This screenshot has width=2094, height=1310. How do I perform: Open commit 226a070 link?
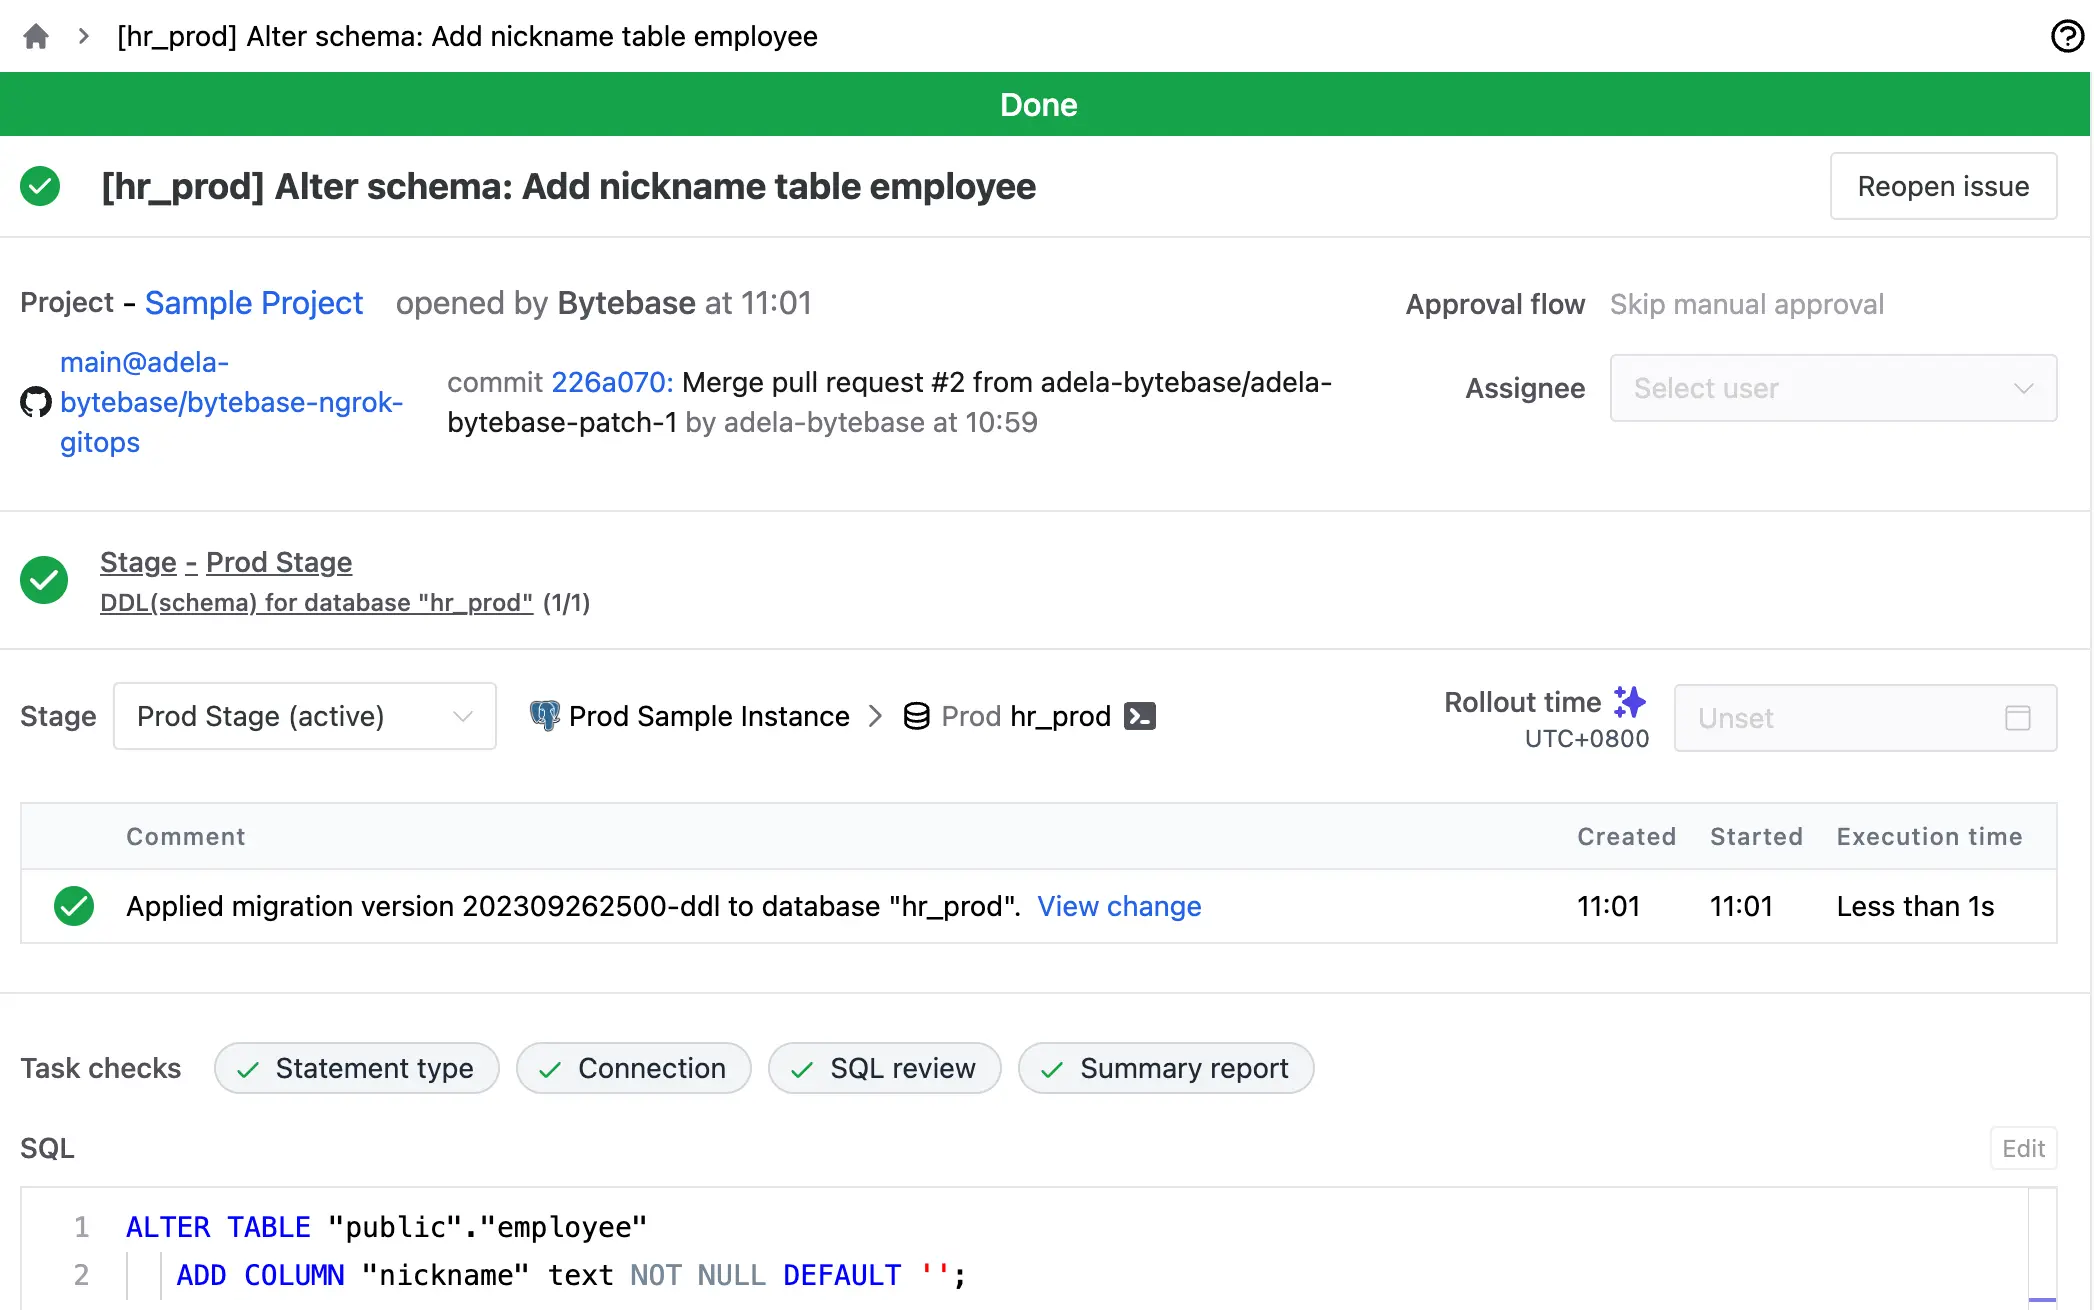[612, 382]
